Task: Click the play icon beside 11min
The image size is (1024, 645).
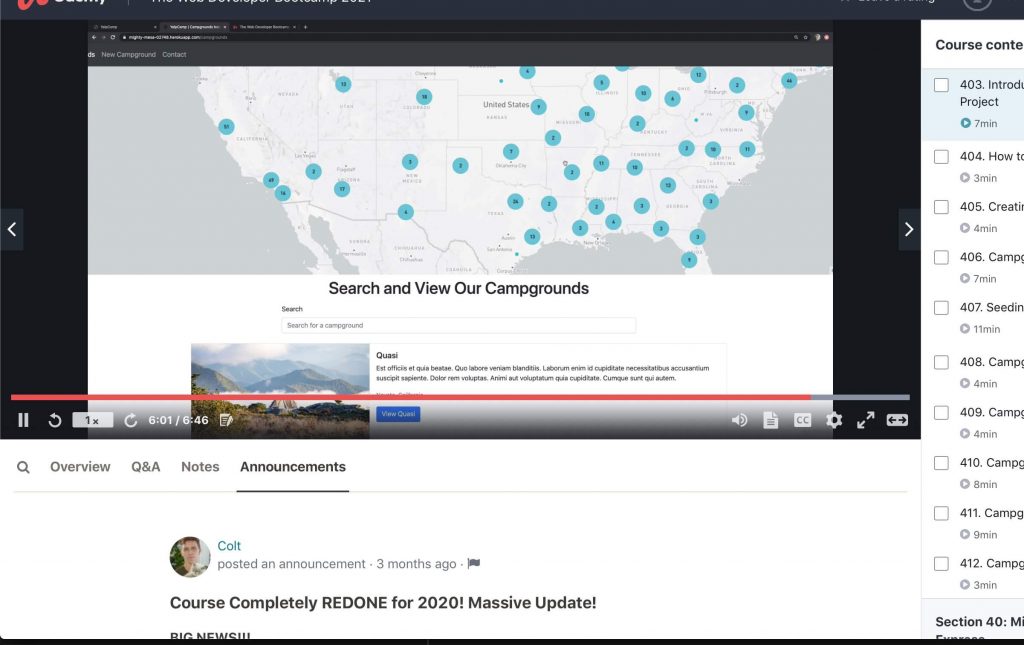Action: tap(965, 328)
